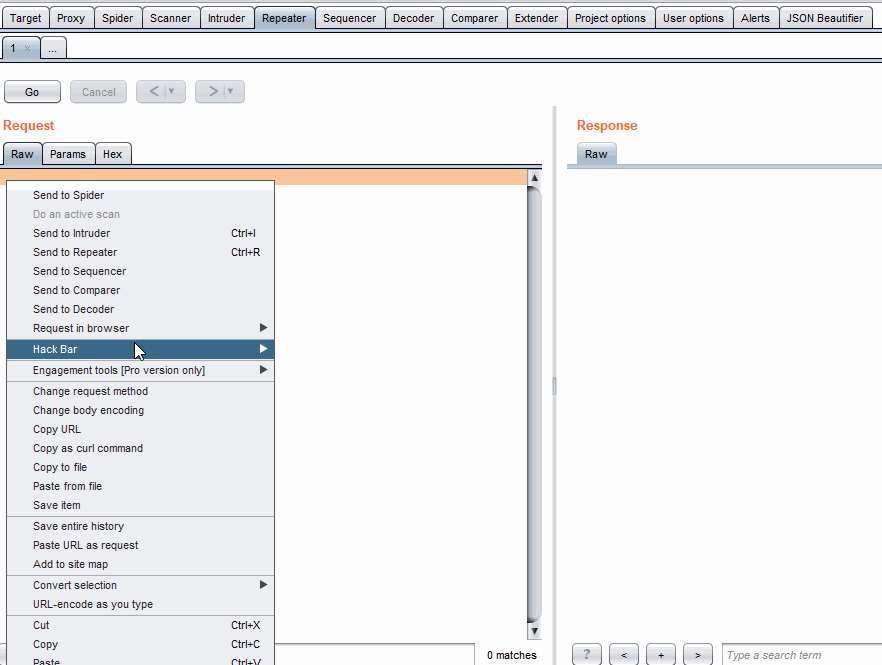Screen dimensions: 882x665
Task: Add new Repeater tab with ellipsis tab
Action: 53,48
